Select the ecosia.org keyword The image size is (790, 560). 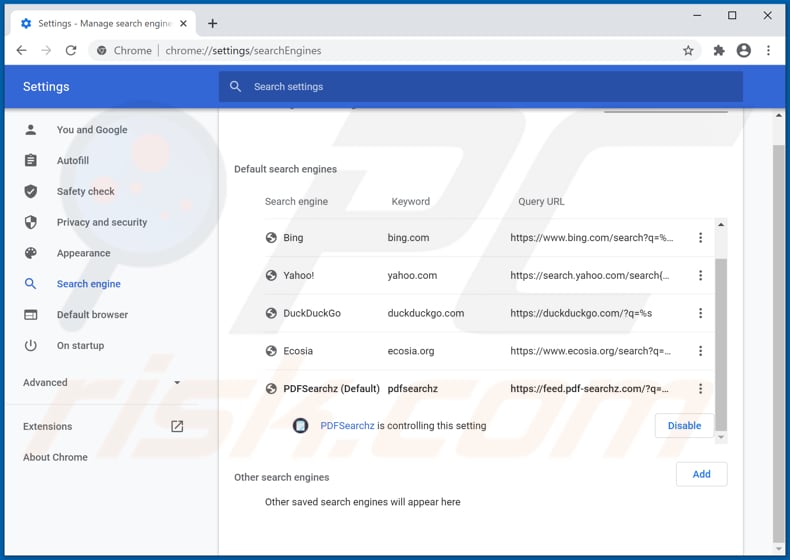coord(411,351)
